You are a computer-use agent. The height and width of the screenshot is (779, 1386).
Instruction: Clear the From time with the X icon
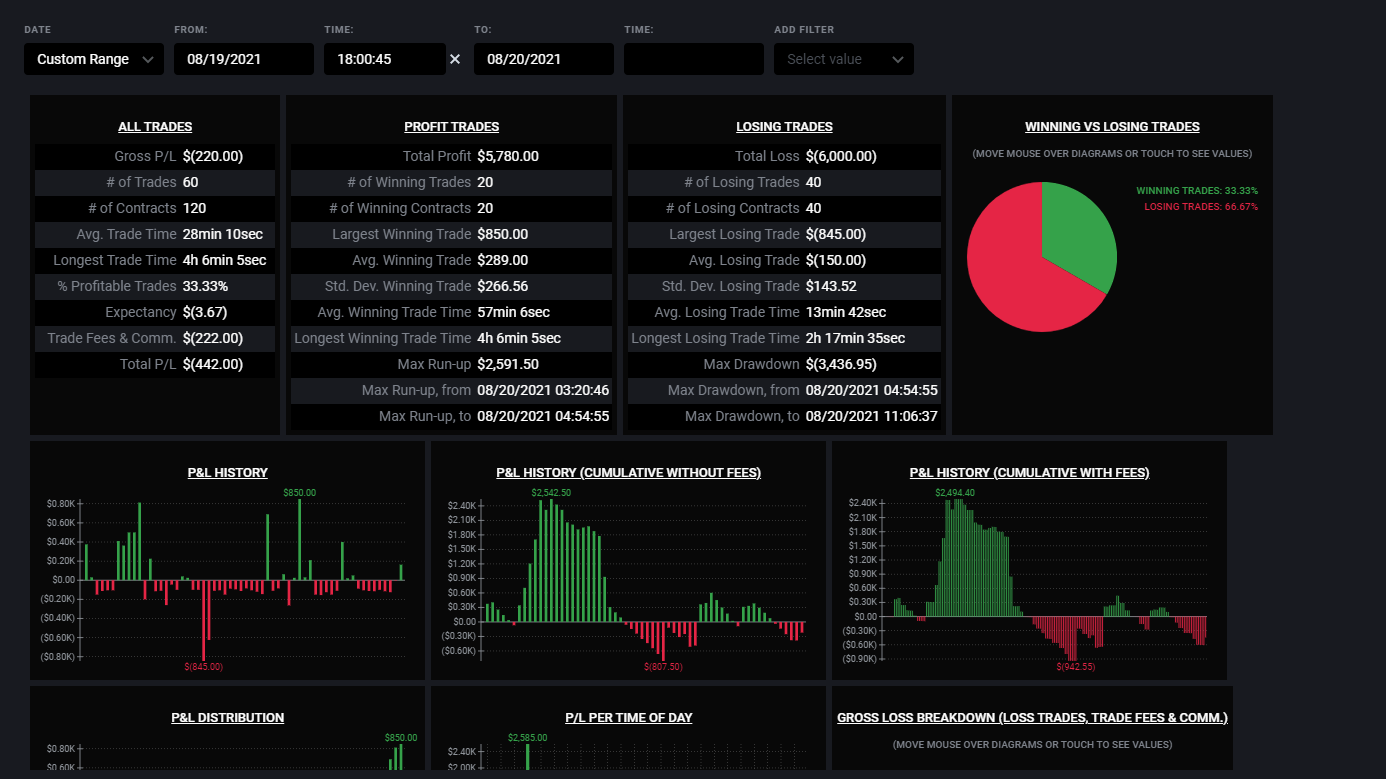tap(455, 59)
